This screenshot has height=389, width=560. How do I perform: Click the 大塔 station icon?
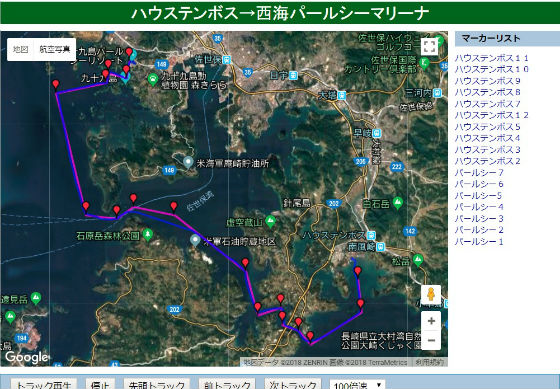pos(342,95)
